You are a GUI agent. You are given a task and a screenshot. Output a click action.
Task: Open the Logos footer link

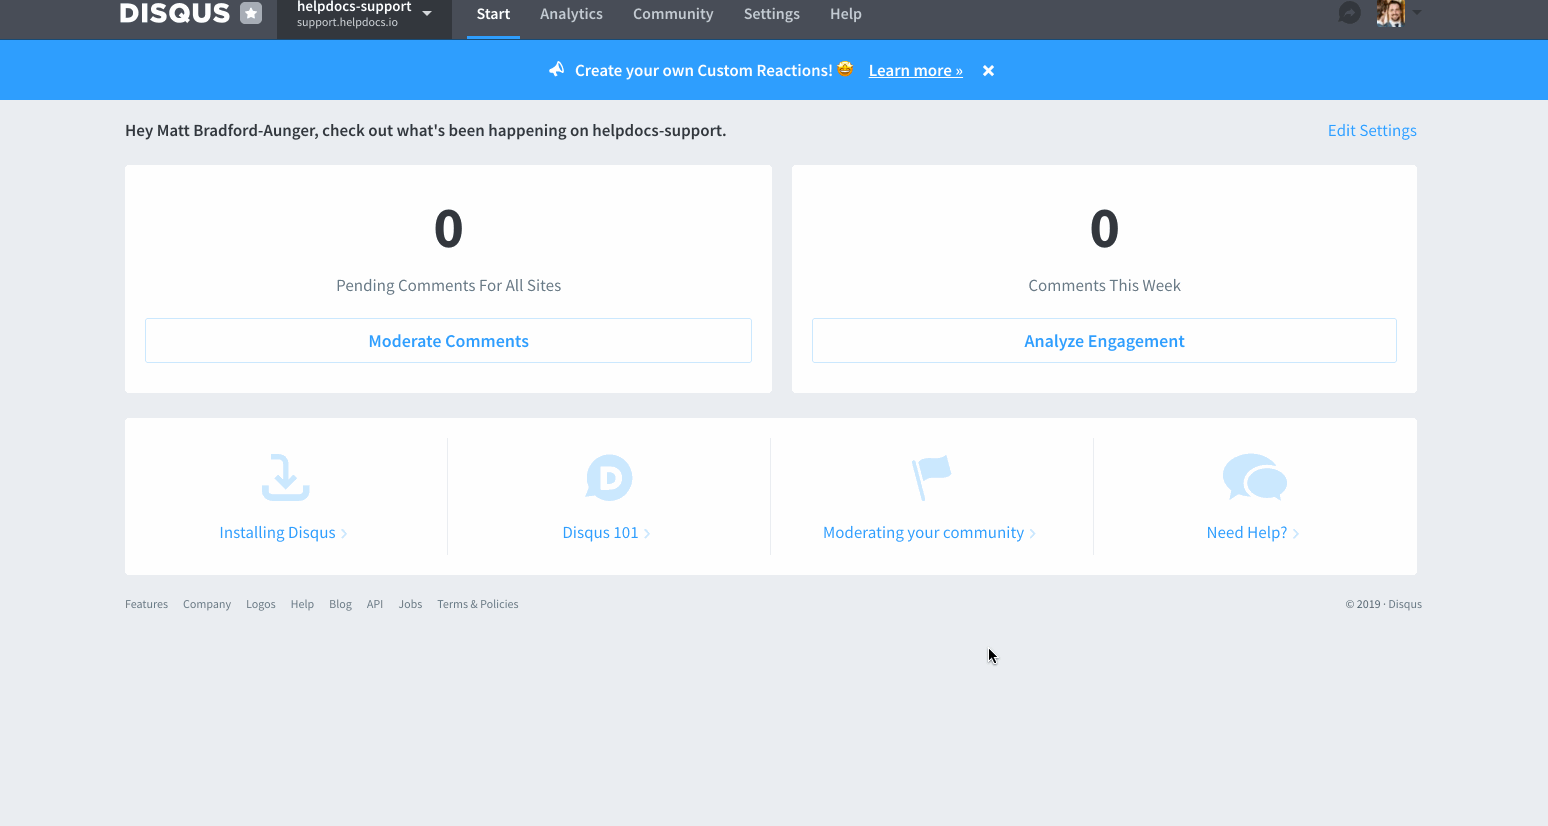(x=261, y=604)
